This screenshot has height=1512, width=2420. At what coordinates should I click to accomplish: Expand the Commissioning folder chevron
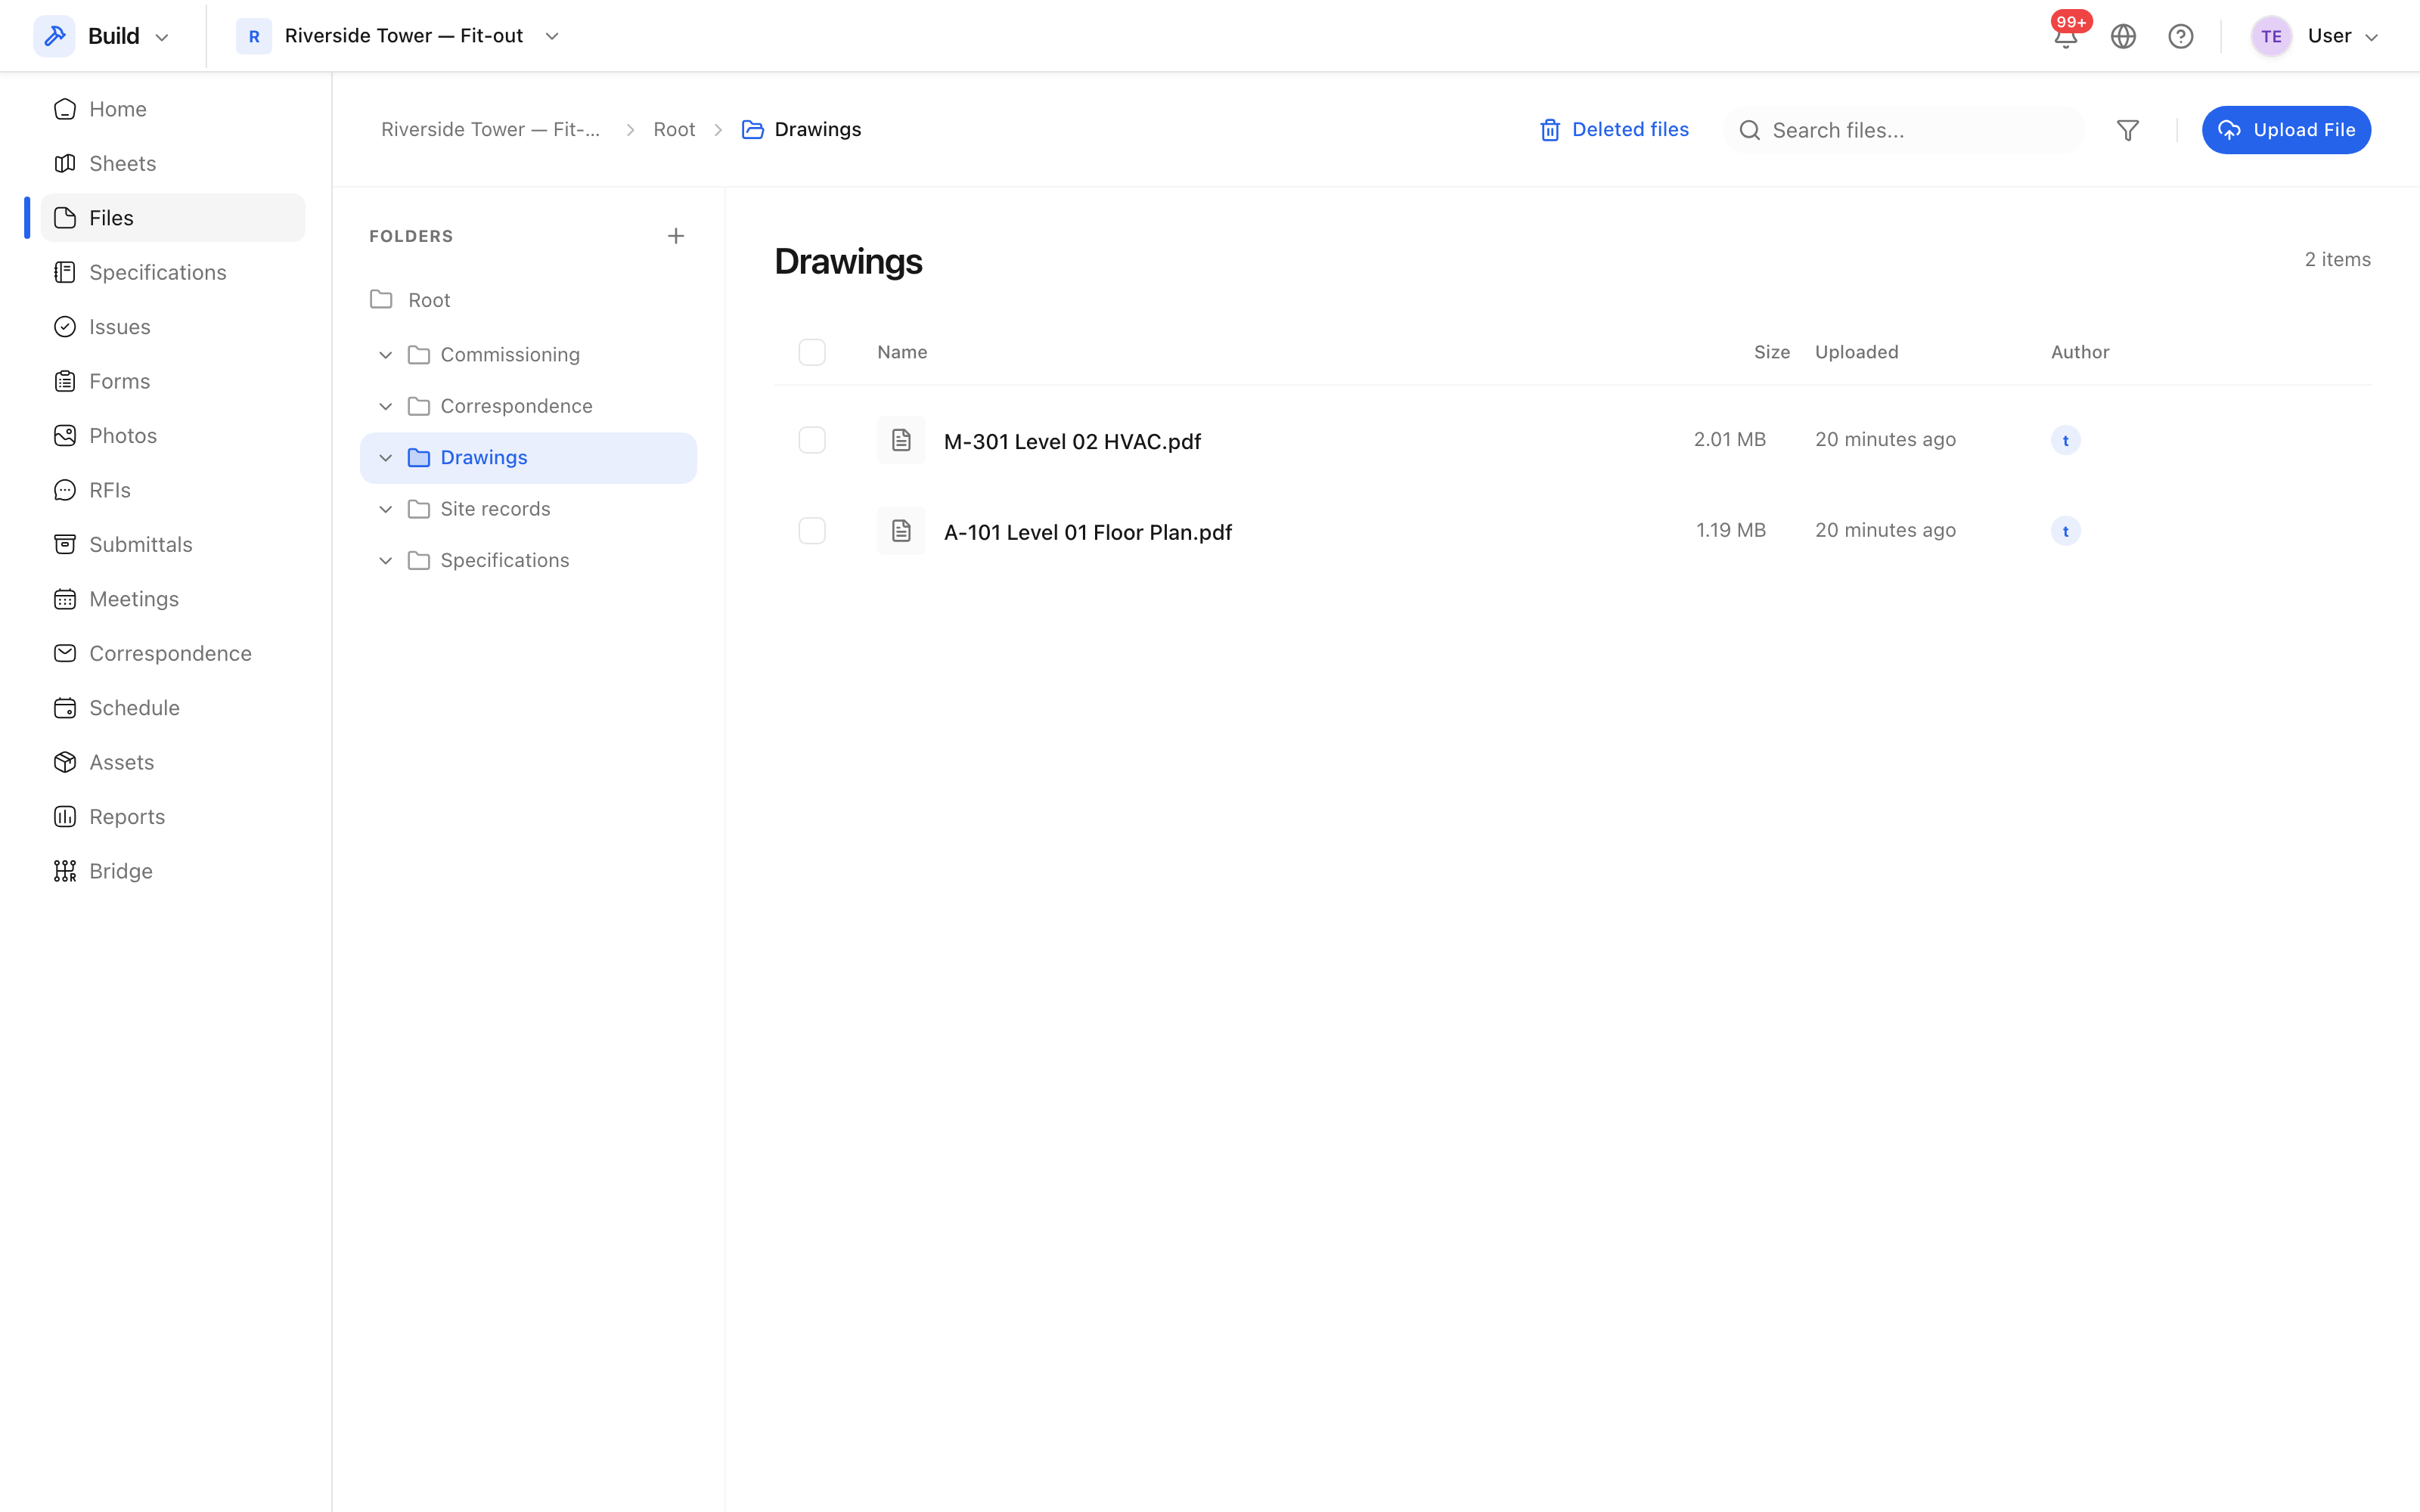(385, 355)
